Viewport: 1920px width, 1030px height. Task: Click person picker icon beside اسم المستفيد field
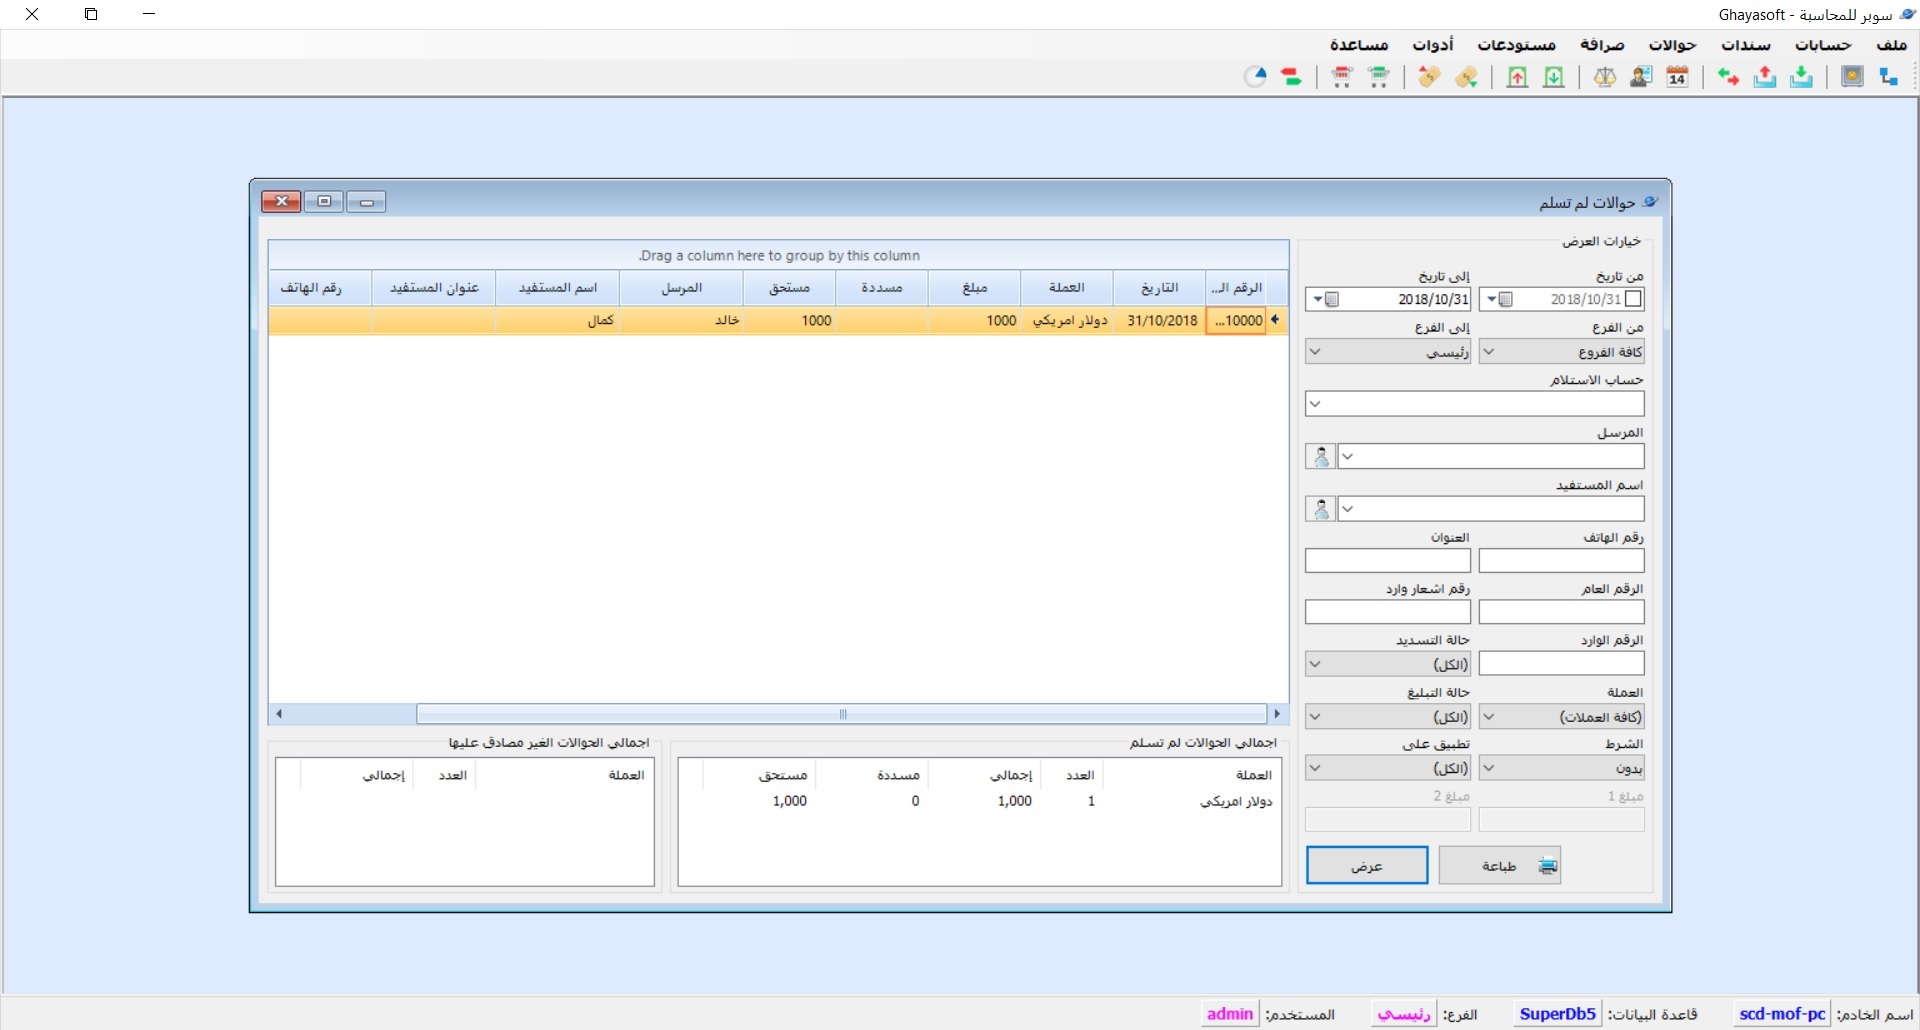[1320, 509]
